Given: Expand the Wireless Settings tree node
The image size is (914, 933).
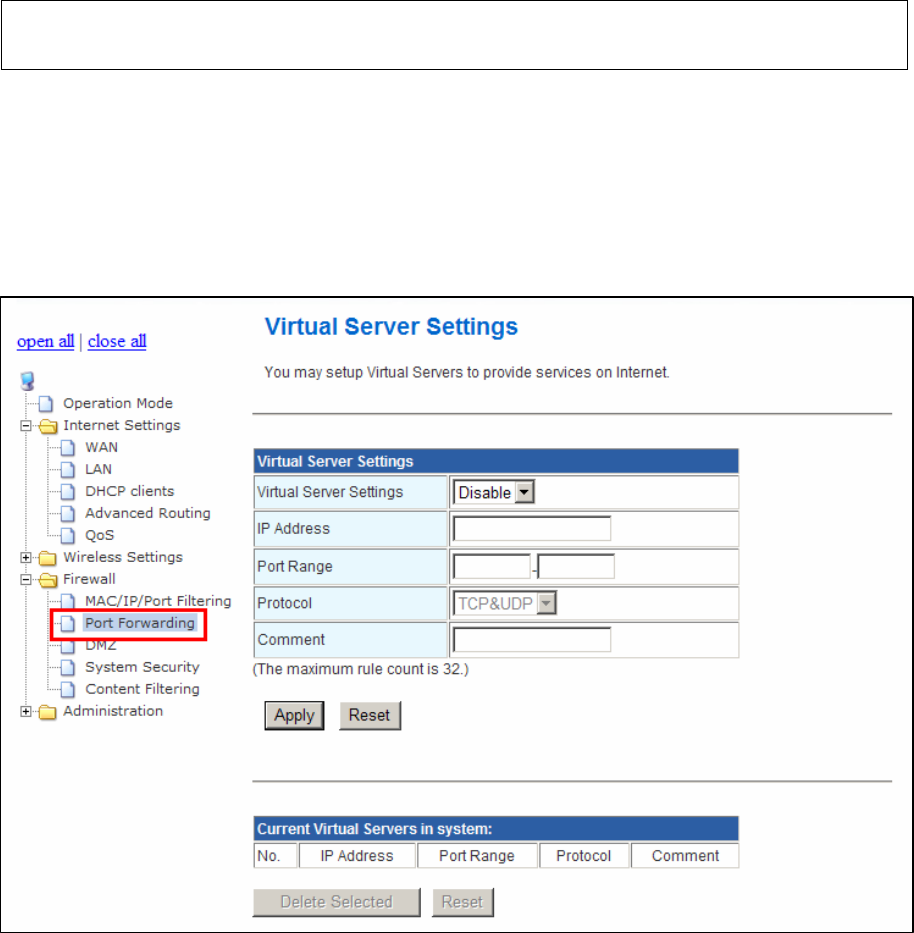Looking at the screenshot, I should click(26, 558).
